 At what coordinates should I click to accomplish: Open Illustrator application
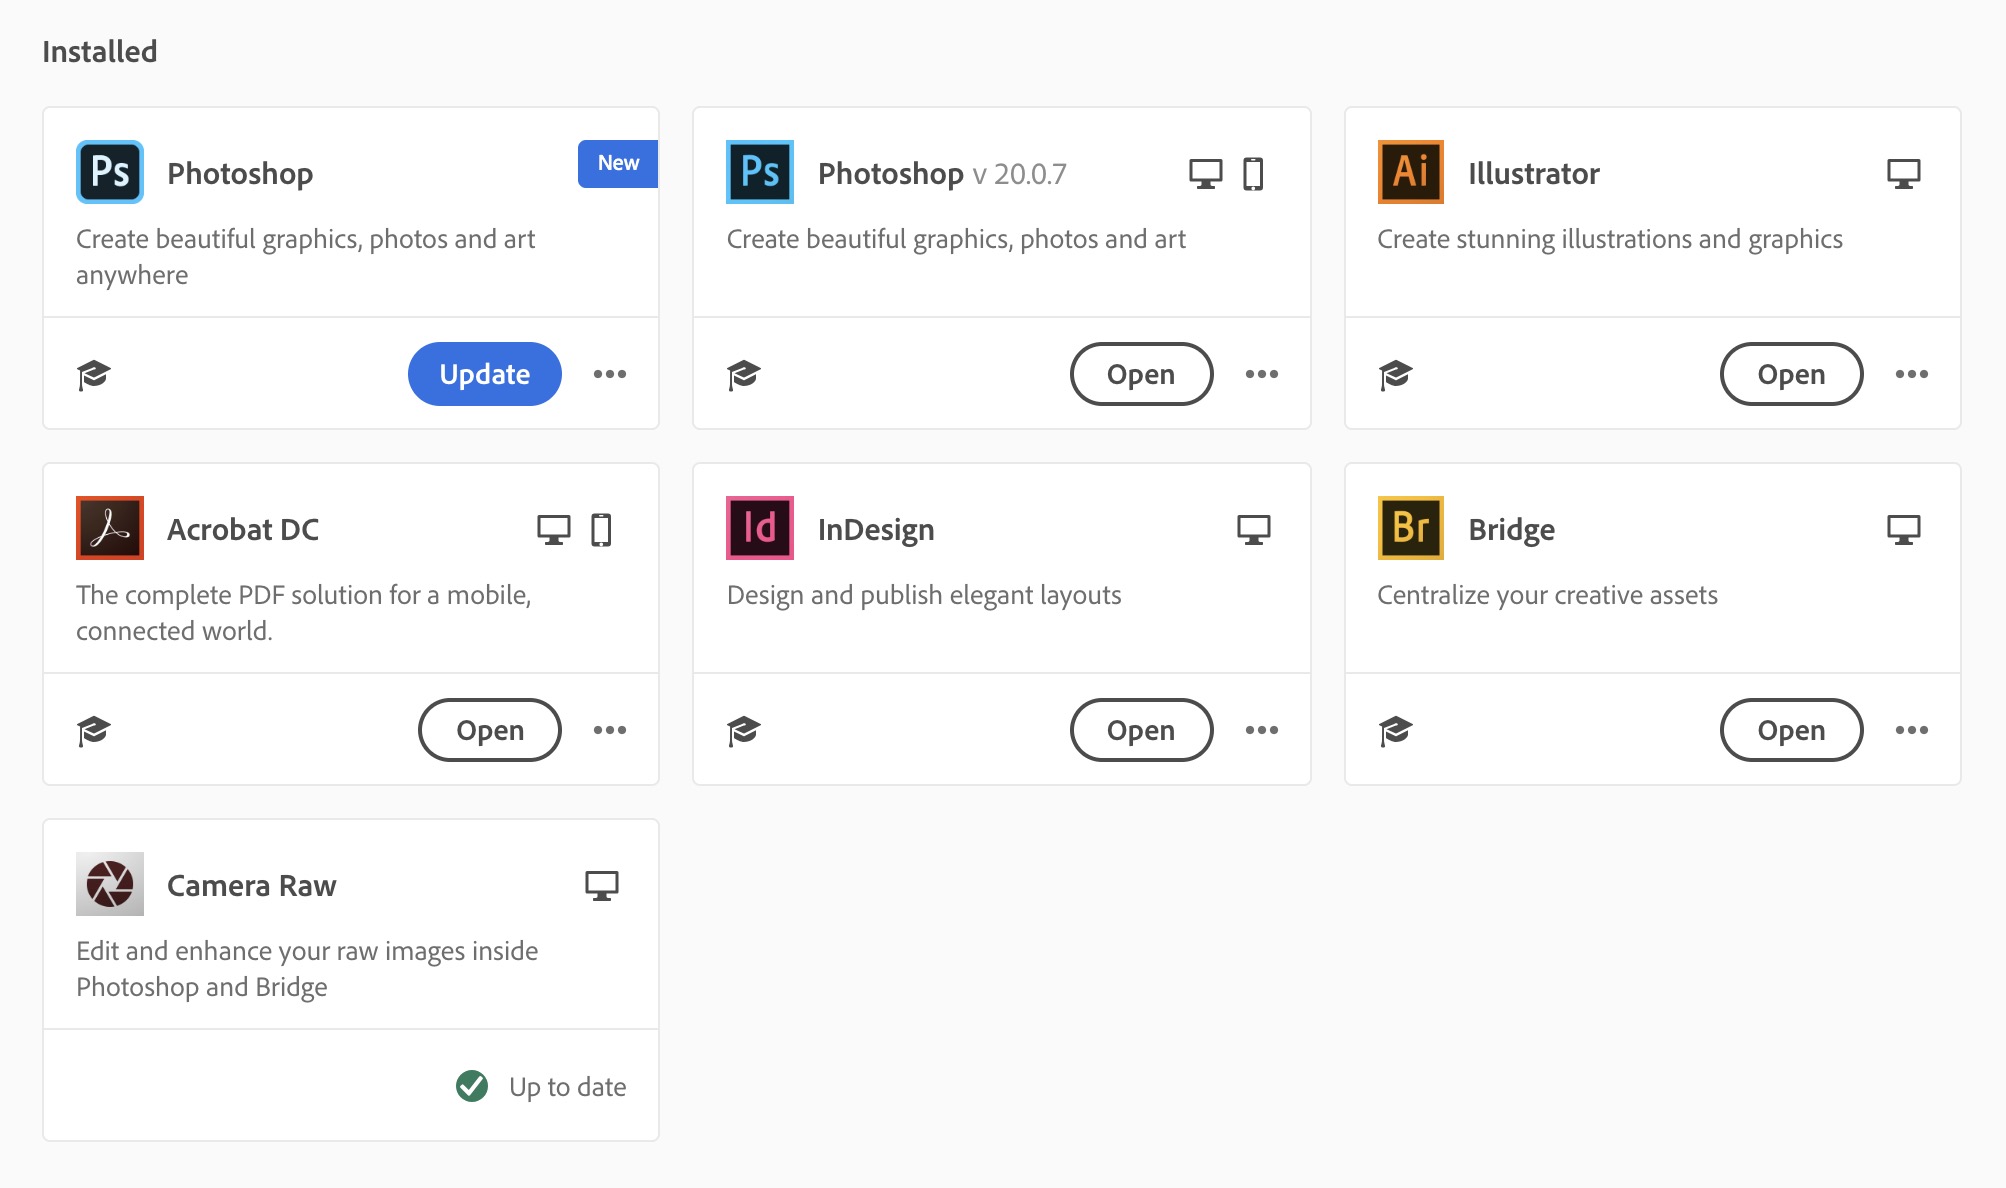(1790, 374)
